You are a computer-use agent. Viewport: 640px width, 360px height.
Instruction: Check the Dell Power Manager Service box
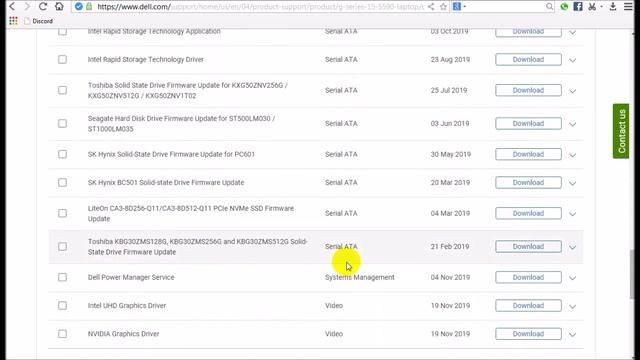(62, 277)
